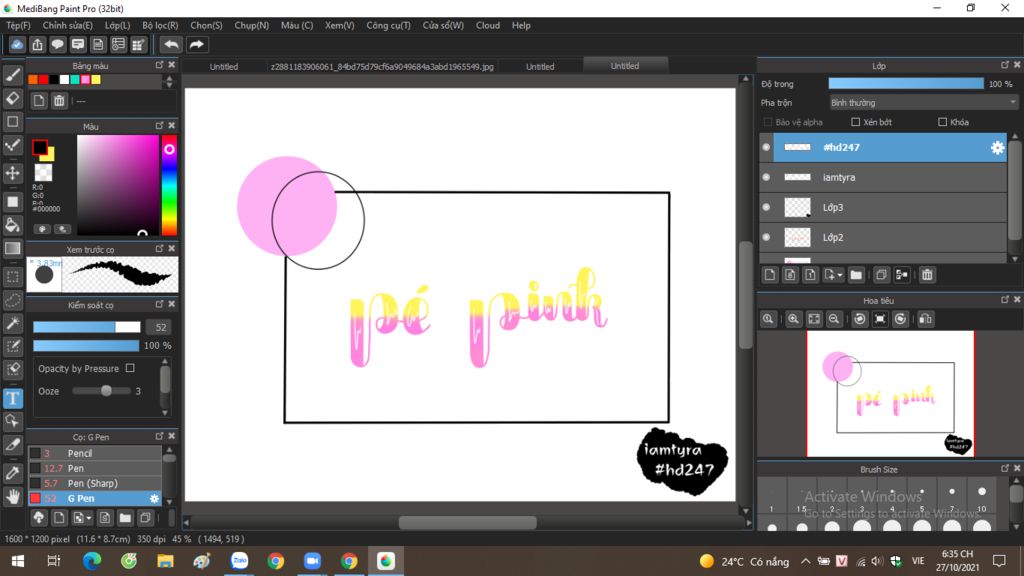
Task: Enable the Xén bớt checkbox
Action: [x=856, y=122]
